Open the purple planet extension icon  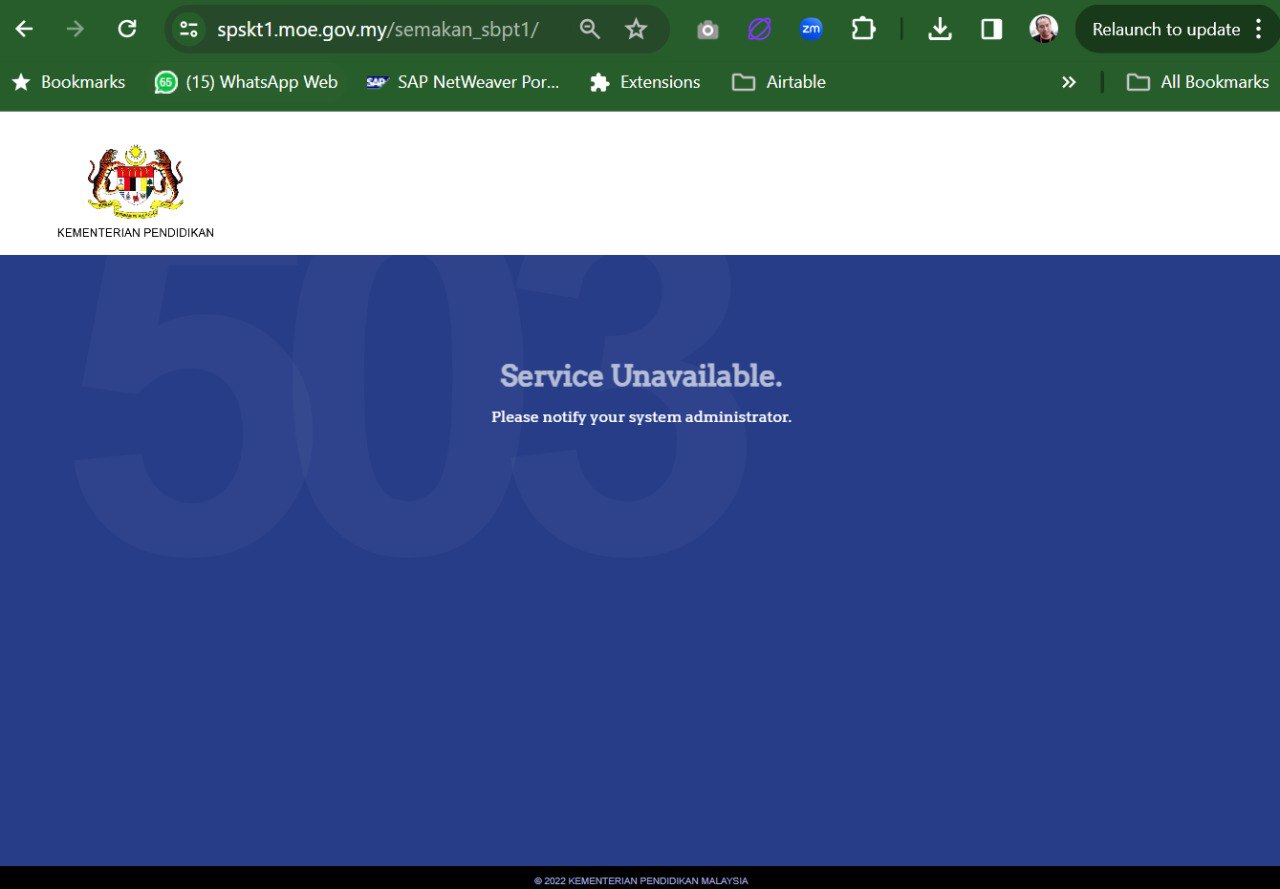[x=759, y=29]
